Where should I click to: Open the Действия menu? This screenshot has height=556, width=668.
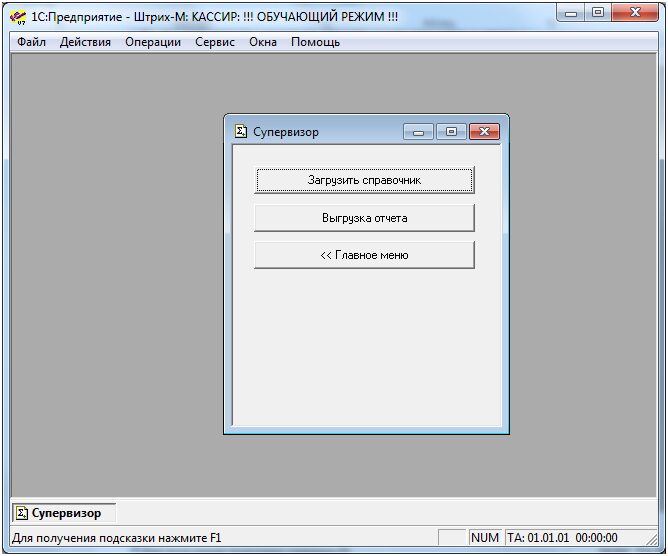pyautogui.click(x=85, y=42)
